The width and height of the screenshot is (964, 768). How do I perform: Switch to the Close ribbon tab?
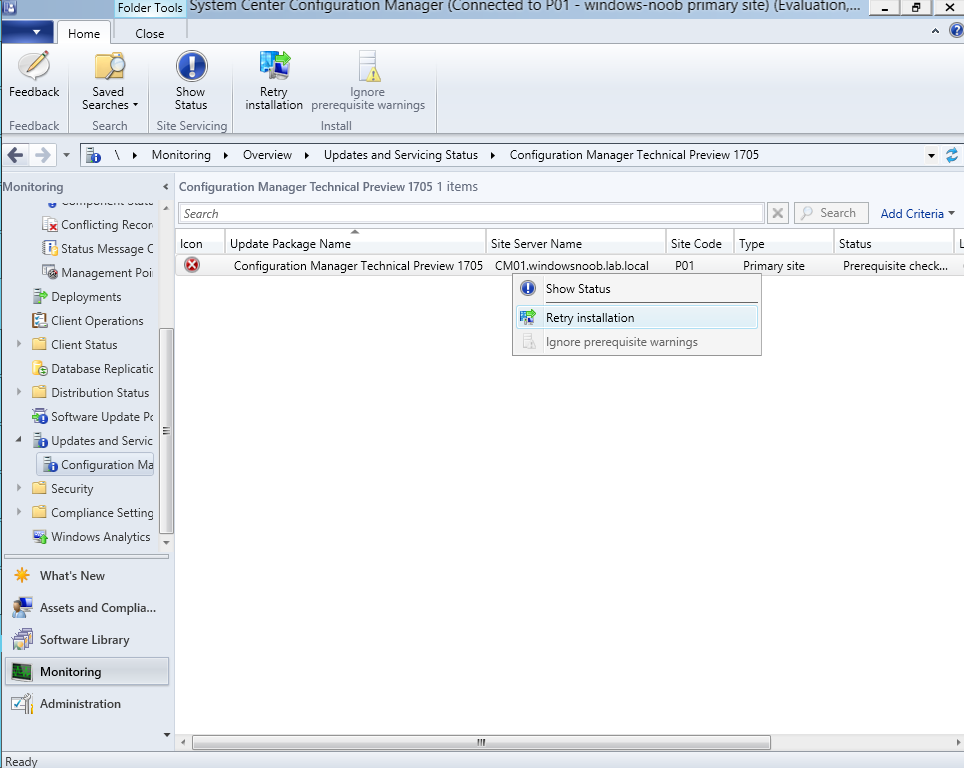point(149,34)
